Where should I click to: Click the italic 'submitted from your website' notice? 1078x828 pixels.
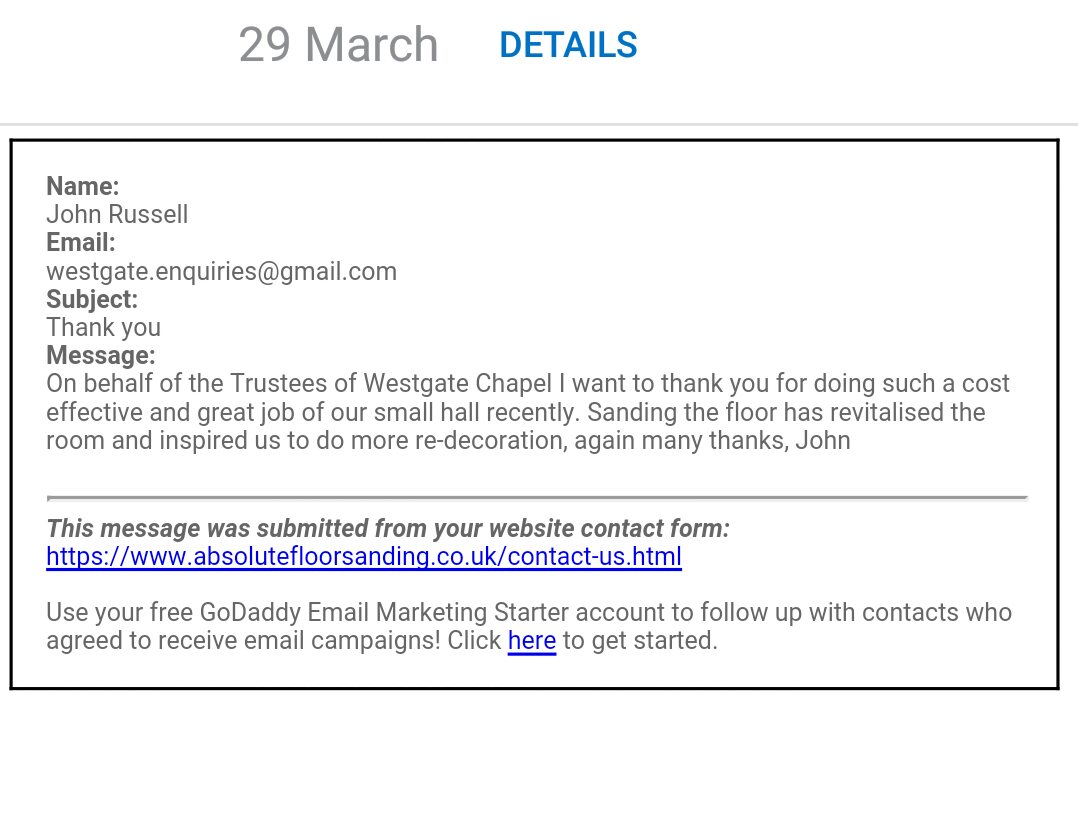[388, 528]
